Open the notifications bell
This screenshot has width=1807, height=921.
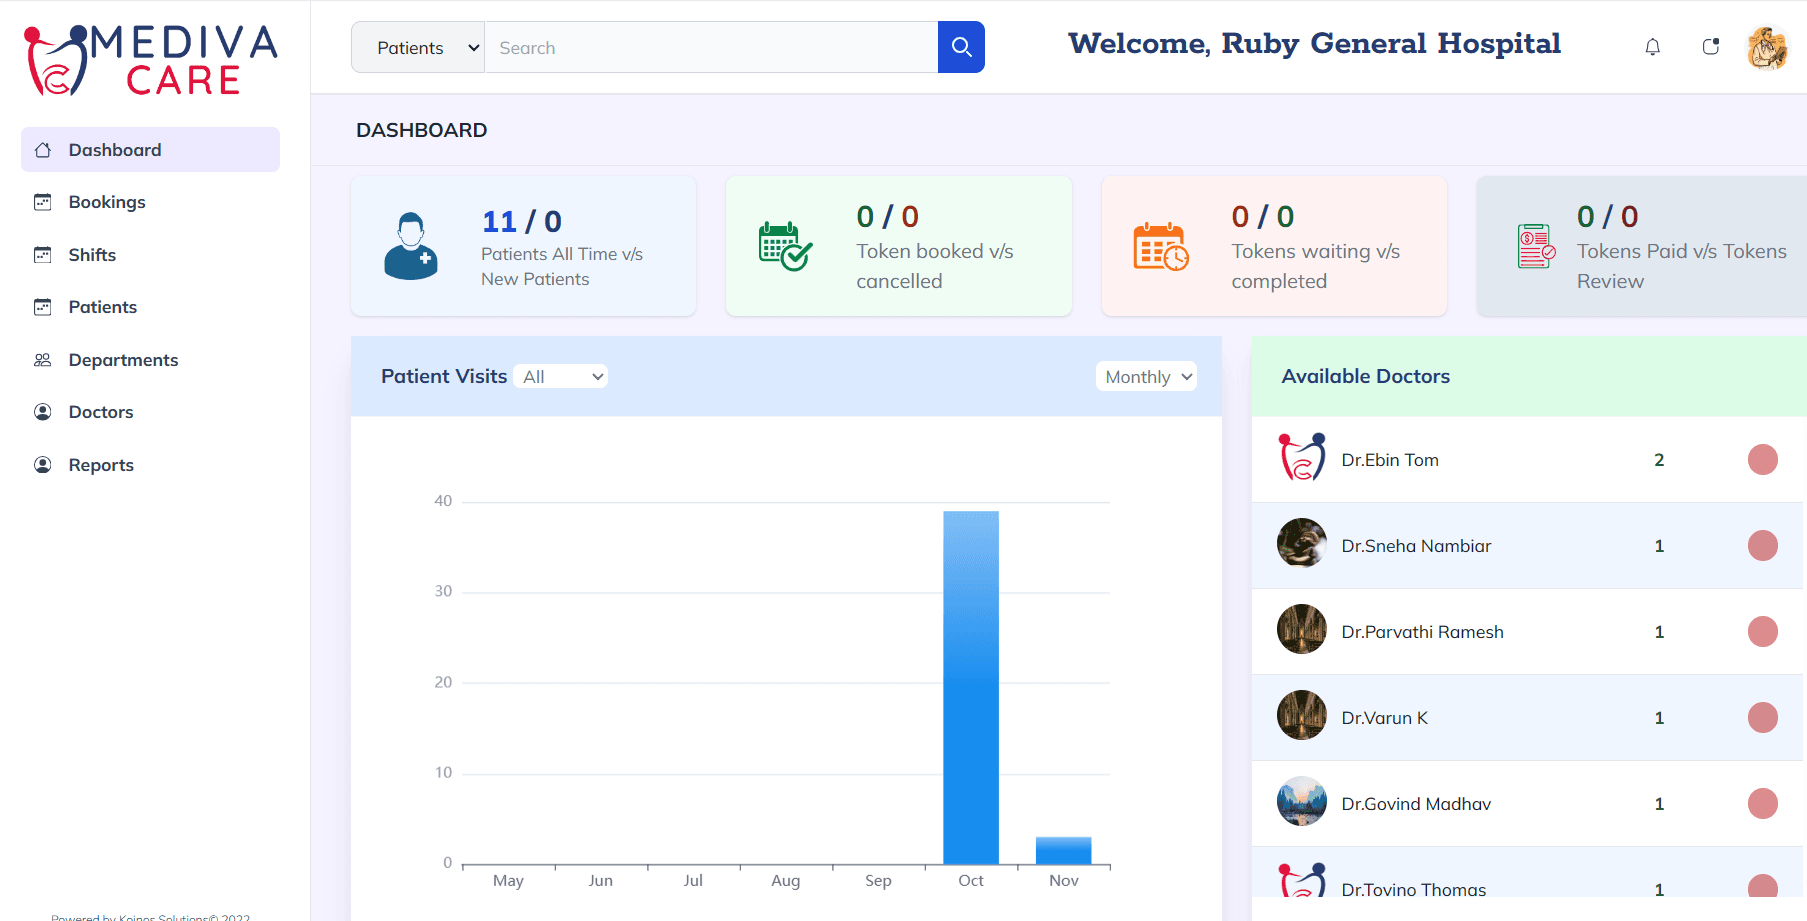(1652, 47)
